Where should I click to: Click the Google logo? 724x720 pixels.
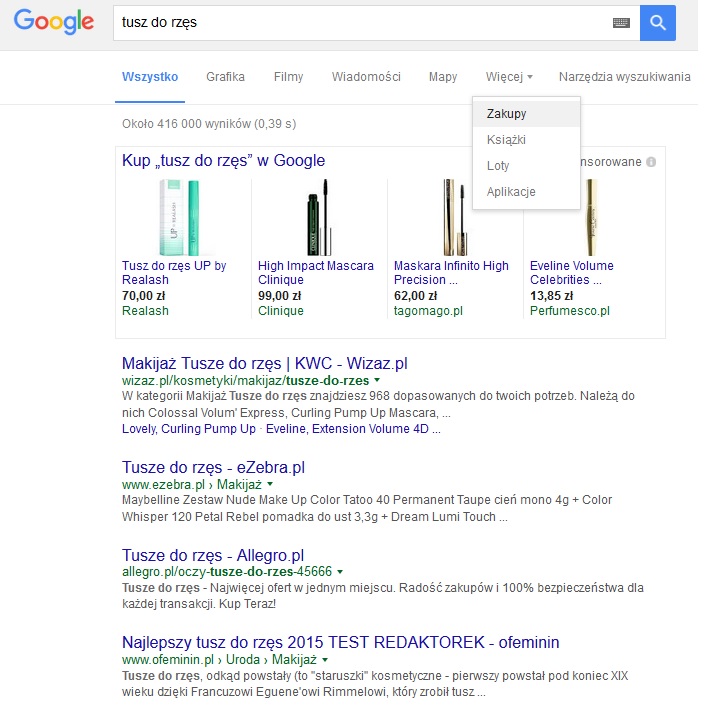coord(54,22)
